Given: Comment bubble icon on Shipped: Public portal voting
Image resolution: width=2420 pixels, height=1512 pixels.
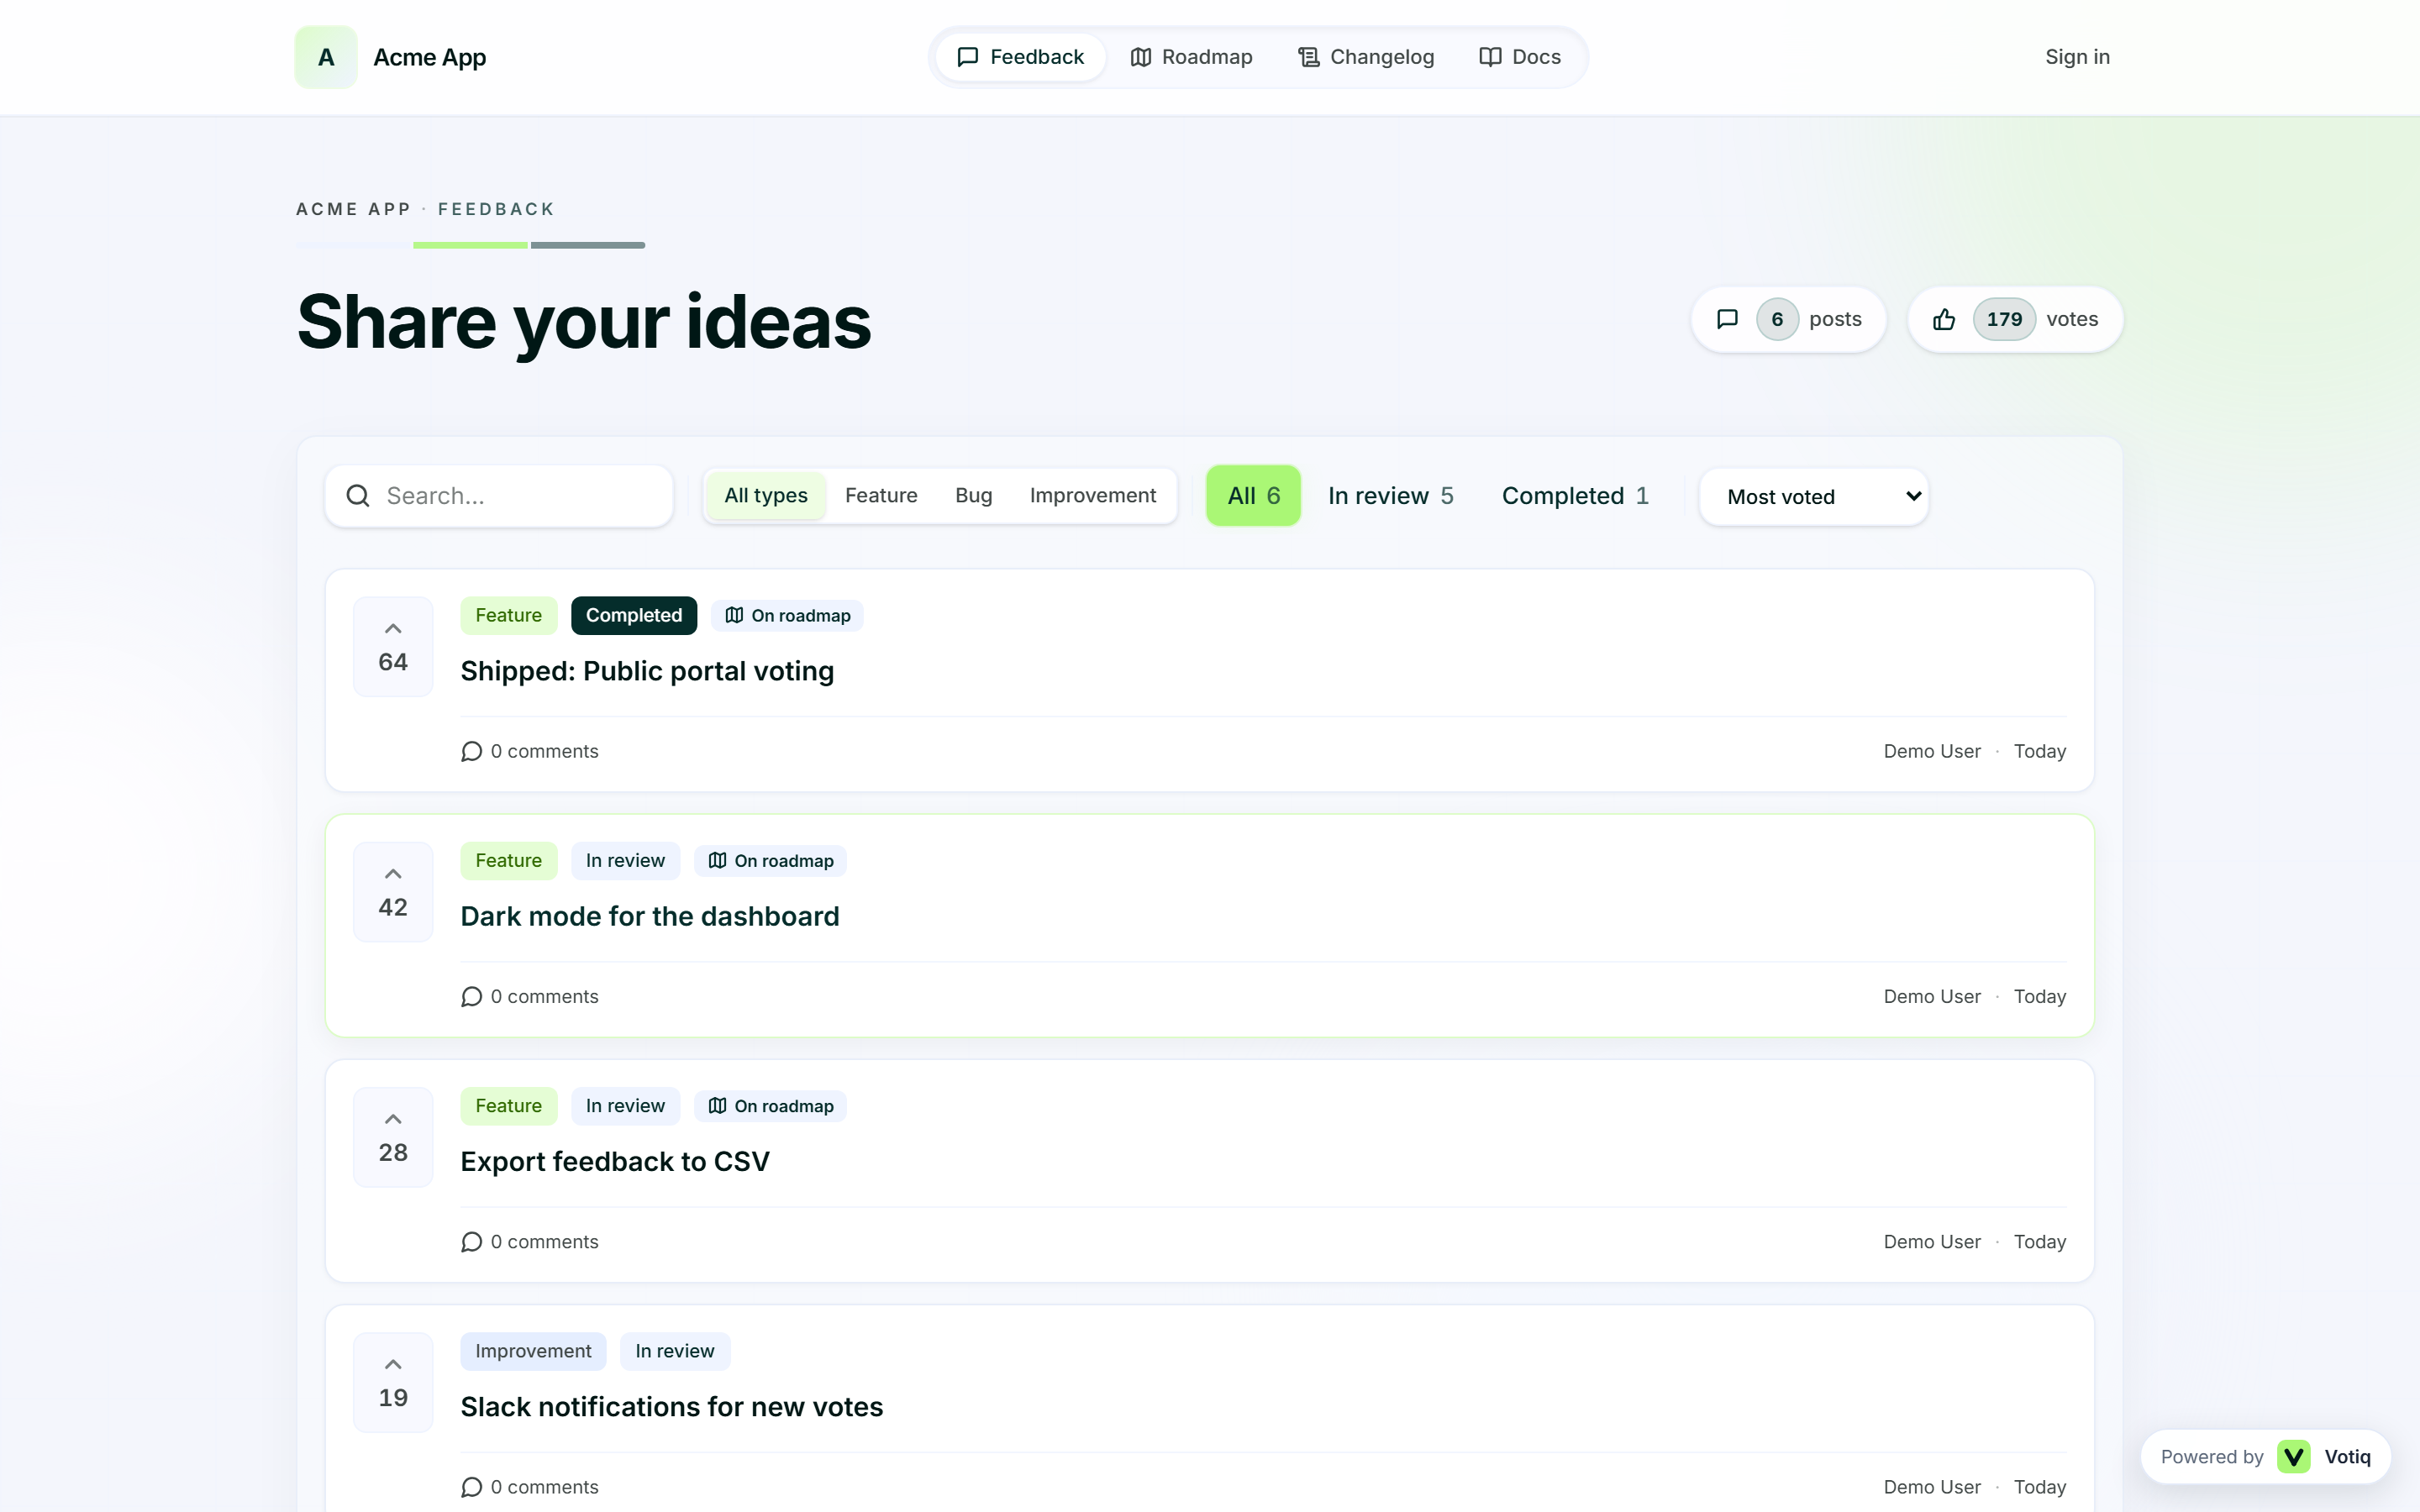Looking at the screenshot, I should [472, 751].
